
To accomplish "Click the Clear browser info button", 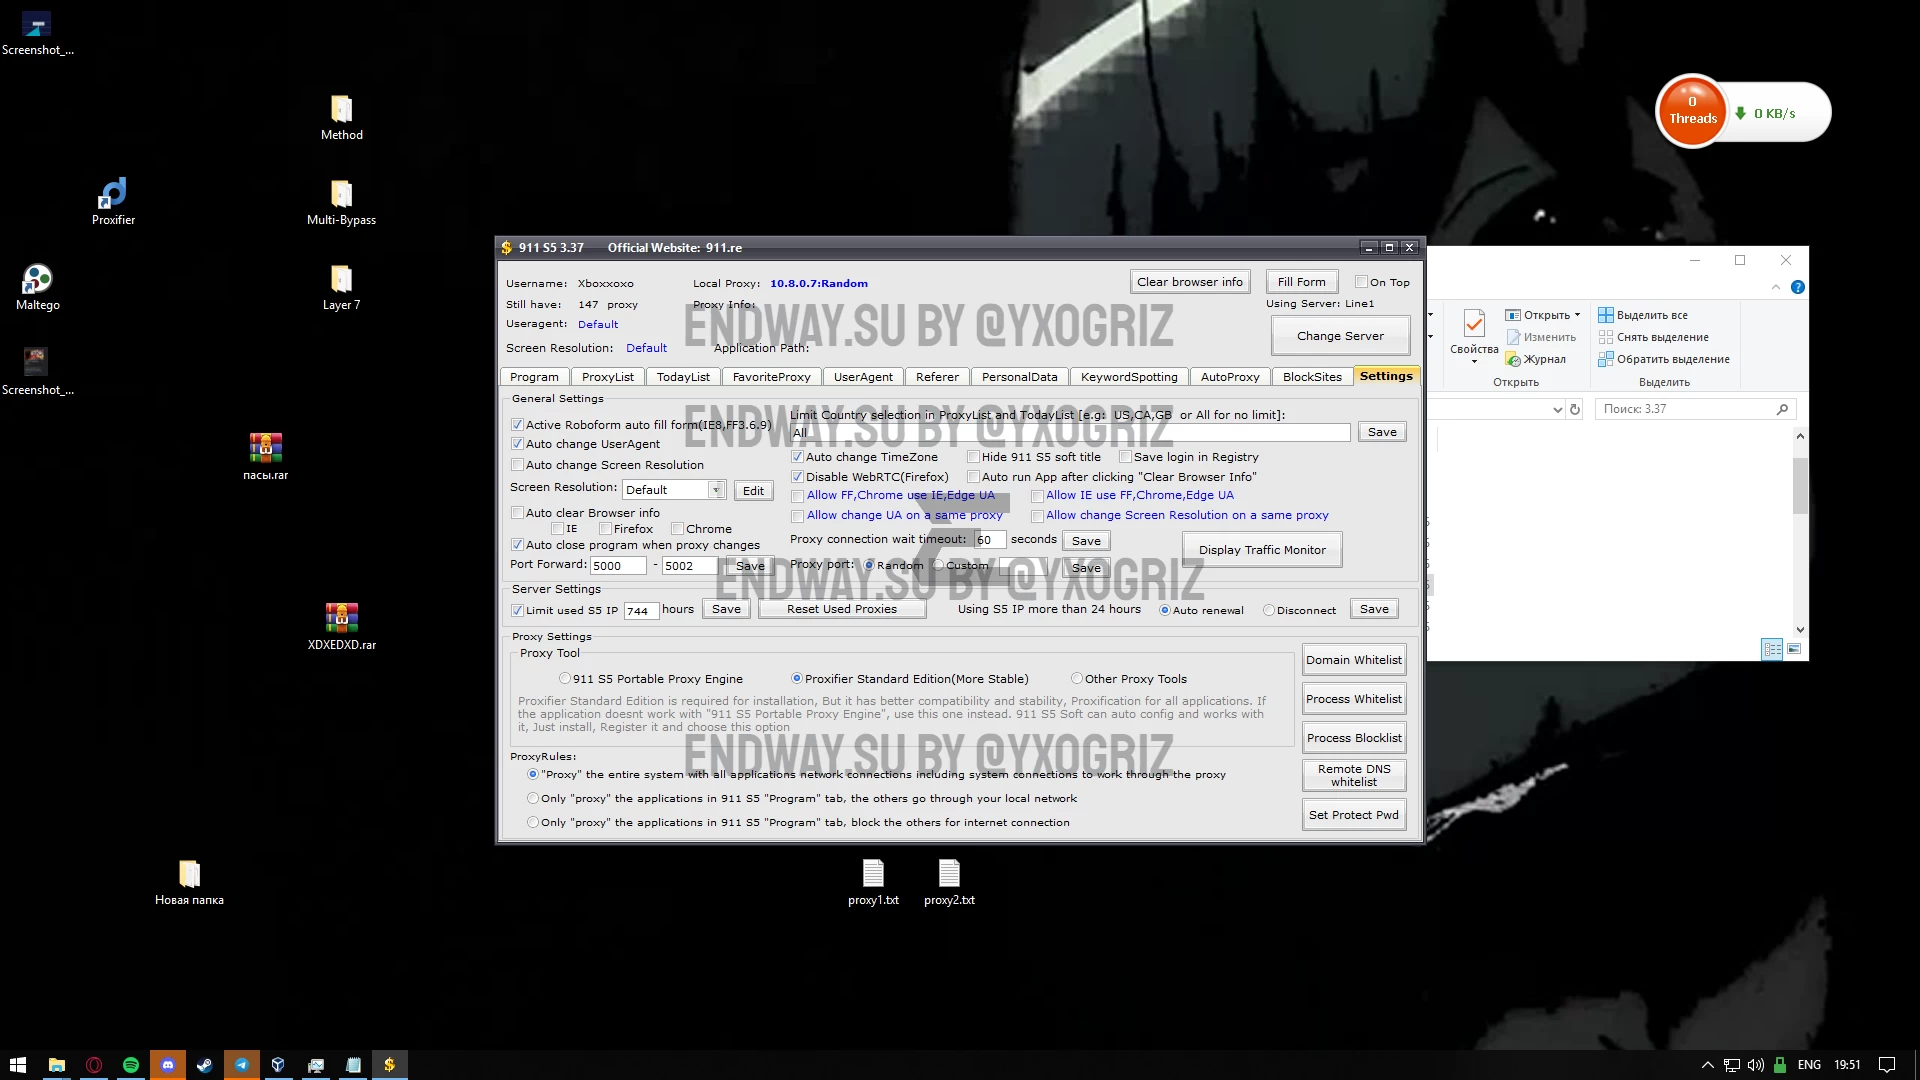I will (x=1190, y=282).
